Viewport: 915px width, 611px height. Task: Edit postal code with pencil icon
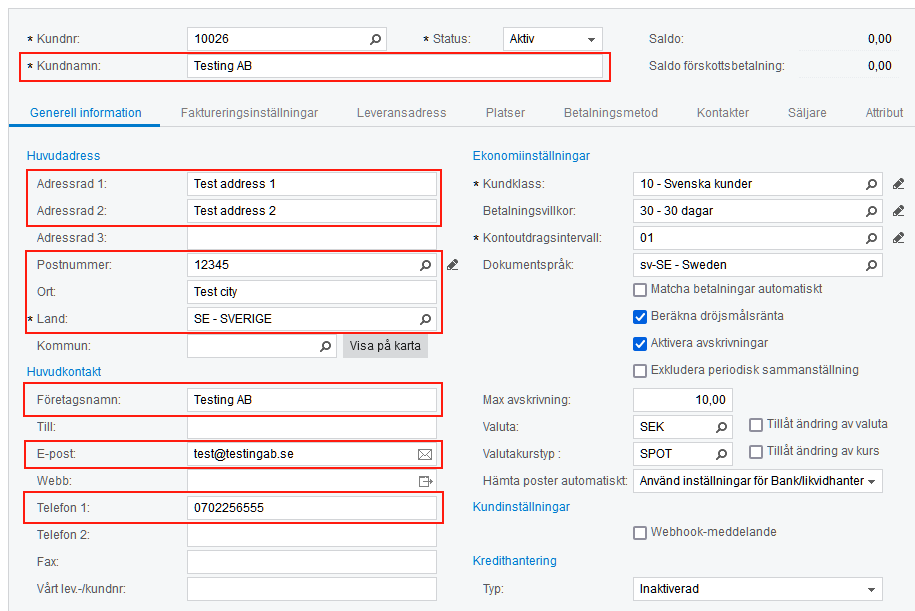[x=453, y=265]
